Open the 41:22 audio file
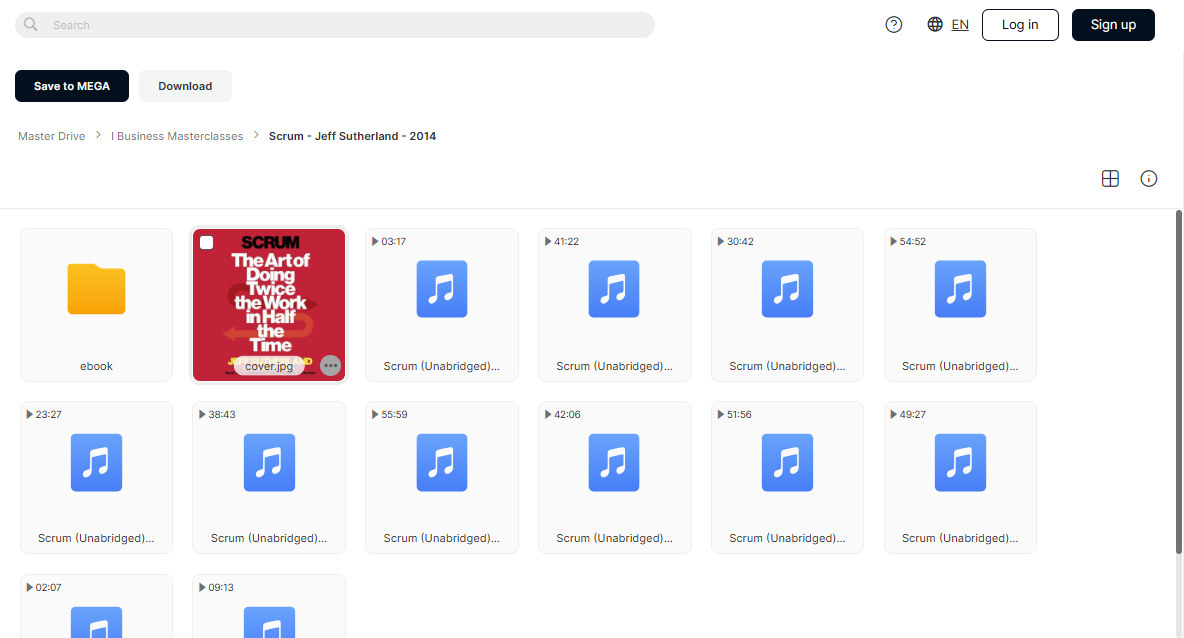Image resolution: width=1184 pixels, height=638 pixels. [x=615, y=305]
